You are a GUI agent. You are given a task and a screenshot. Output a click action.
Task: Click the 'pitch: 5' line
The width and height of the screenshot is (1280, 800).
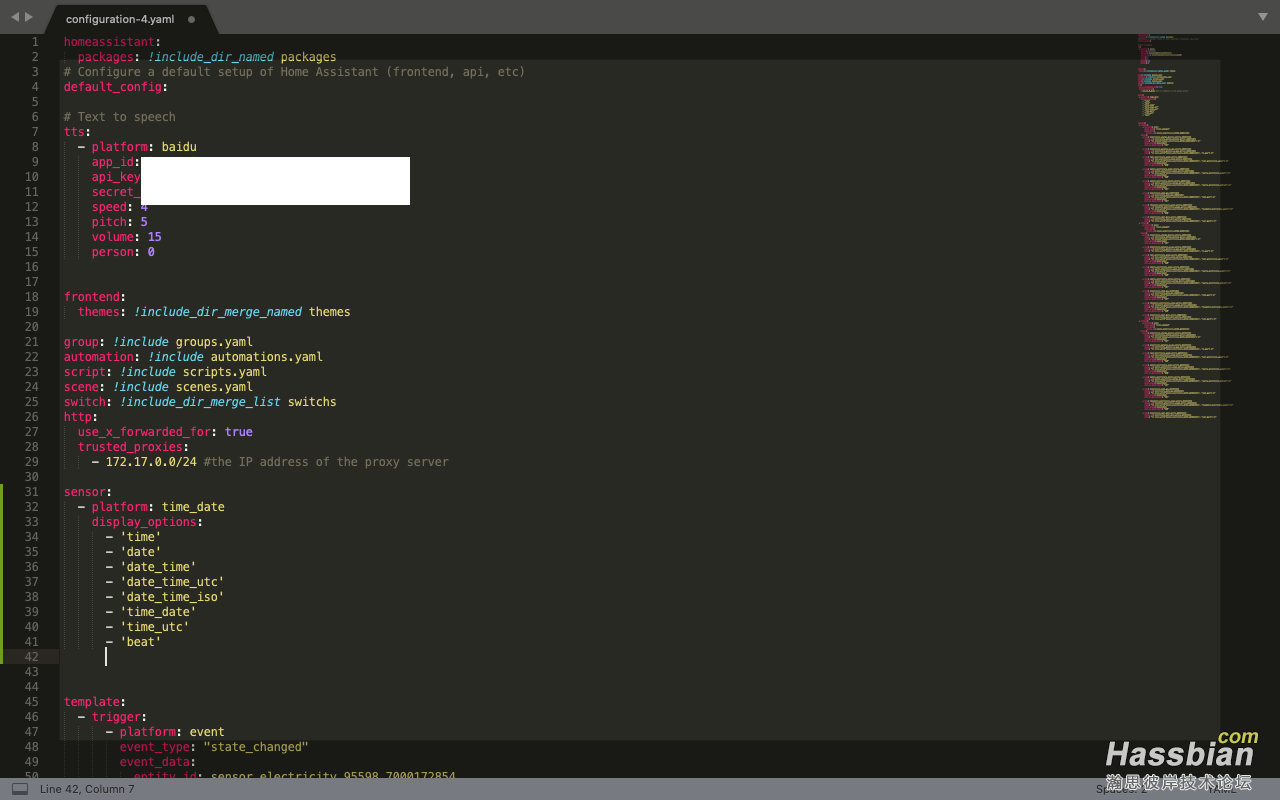tap(119, 222)
